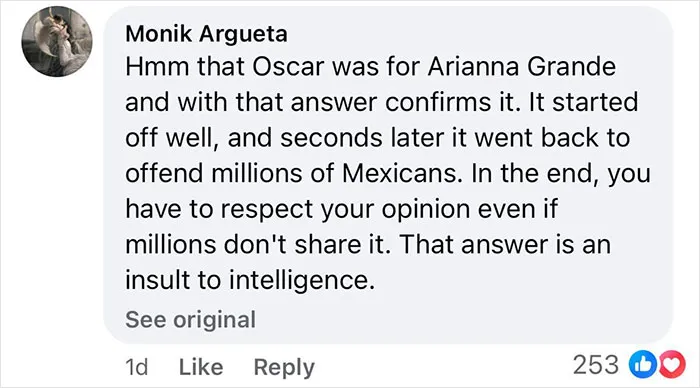Click Monik Argueta's round profile picture
This screenshot has height=388, width=700.
[57, 42]
